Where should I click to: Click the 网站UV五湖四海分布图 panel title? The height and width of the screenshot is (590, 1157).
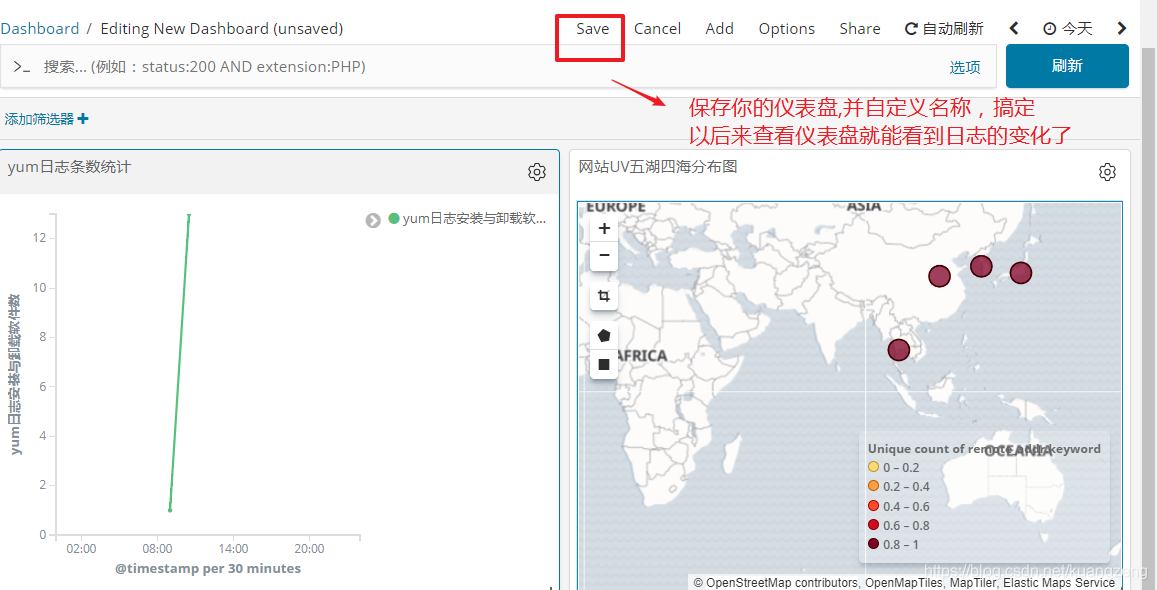pyautogui.click(x=657, y=167)
